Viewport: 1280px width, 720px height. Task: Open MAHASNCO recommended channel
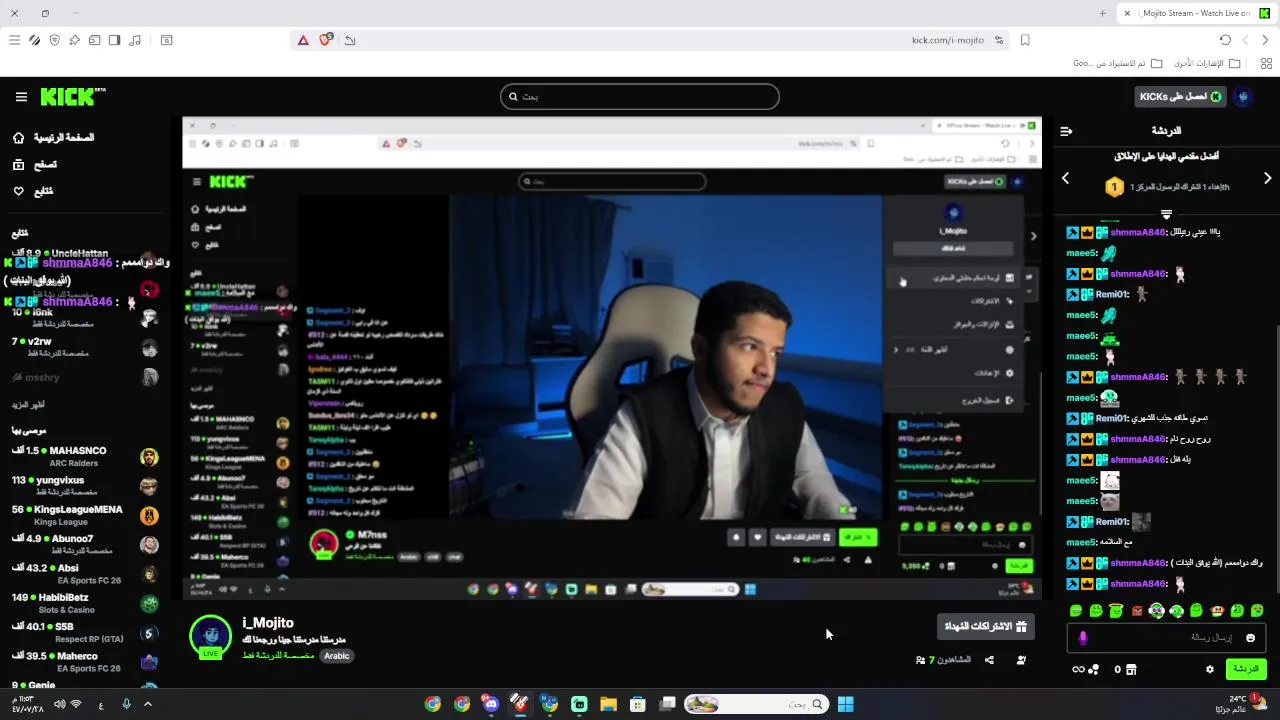[85, 456]
